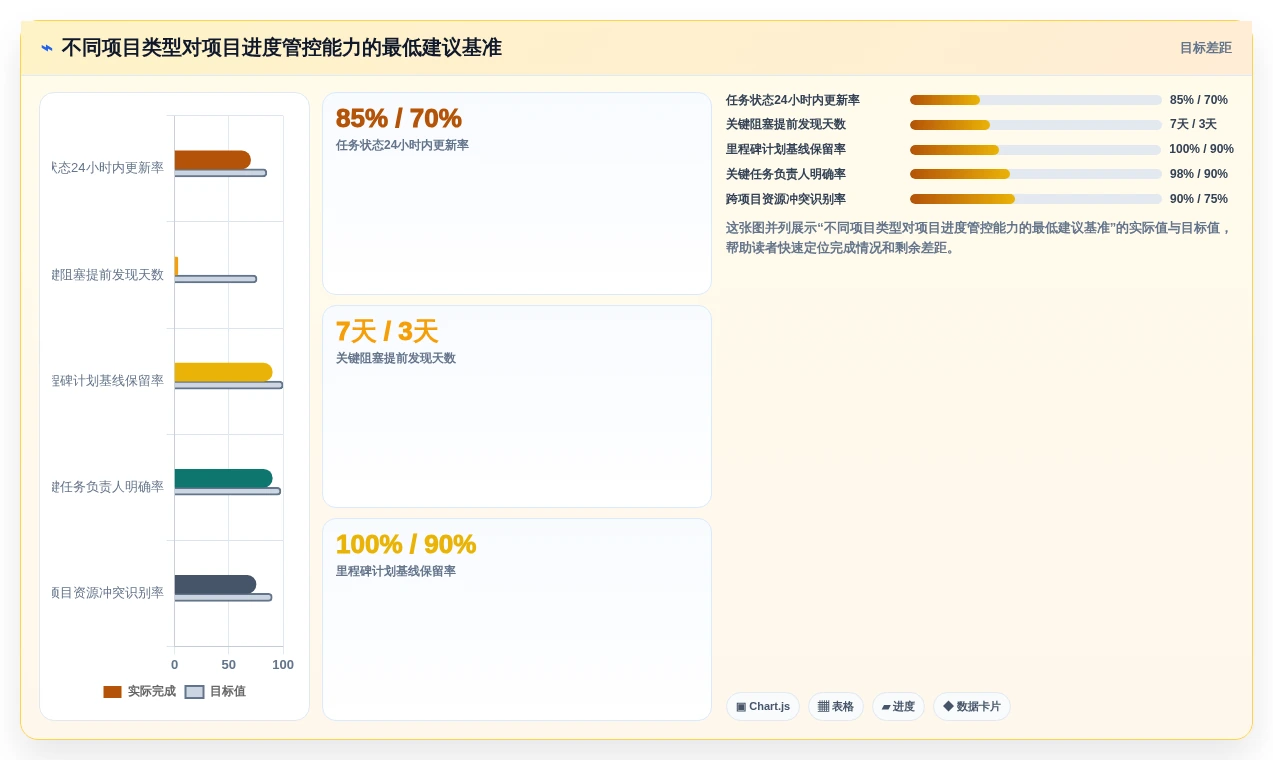Click the 表格 tag chip
Viewport: 1273px width, 760px height.
tap(835, 706)
